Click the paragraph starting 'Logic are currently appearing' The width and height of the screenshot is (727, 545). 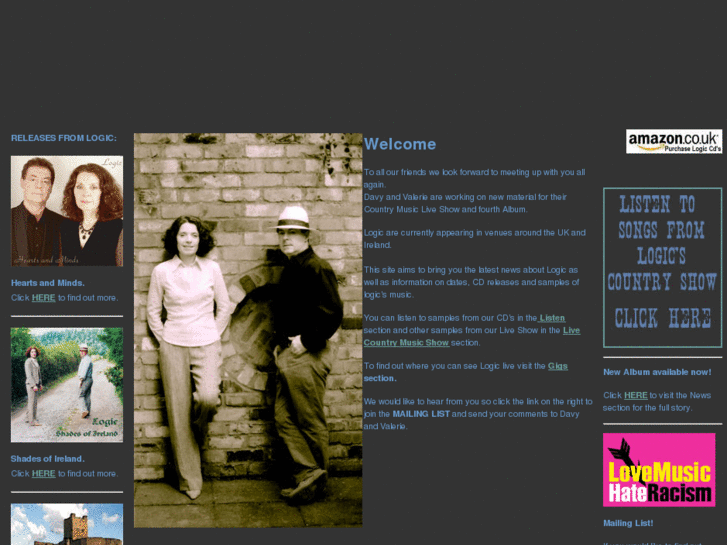(475, 239)
